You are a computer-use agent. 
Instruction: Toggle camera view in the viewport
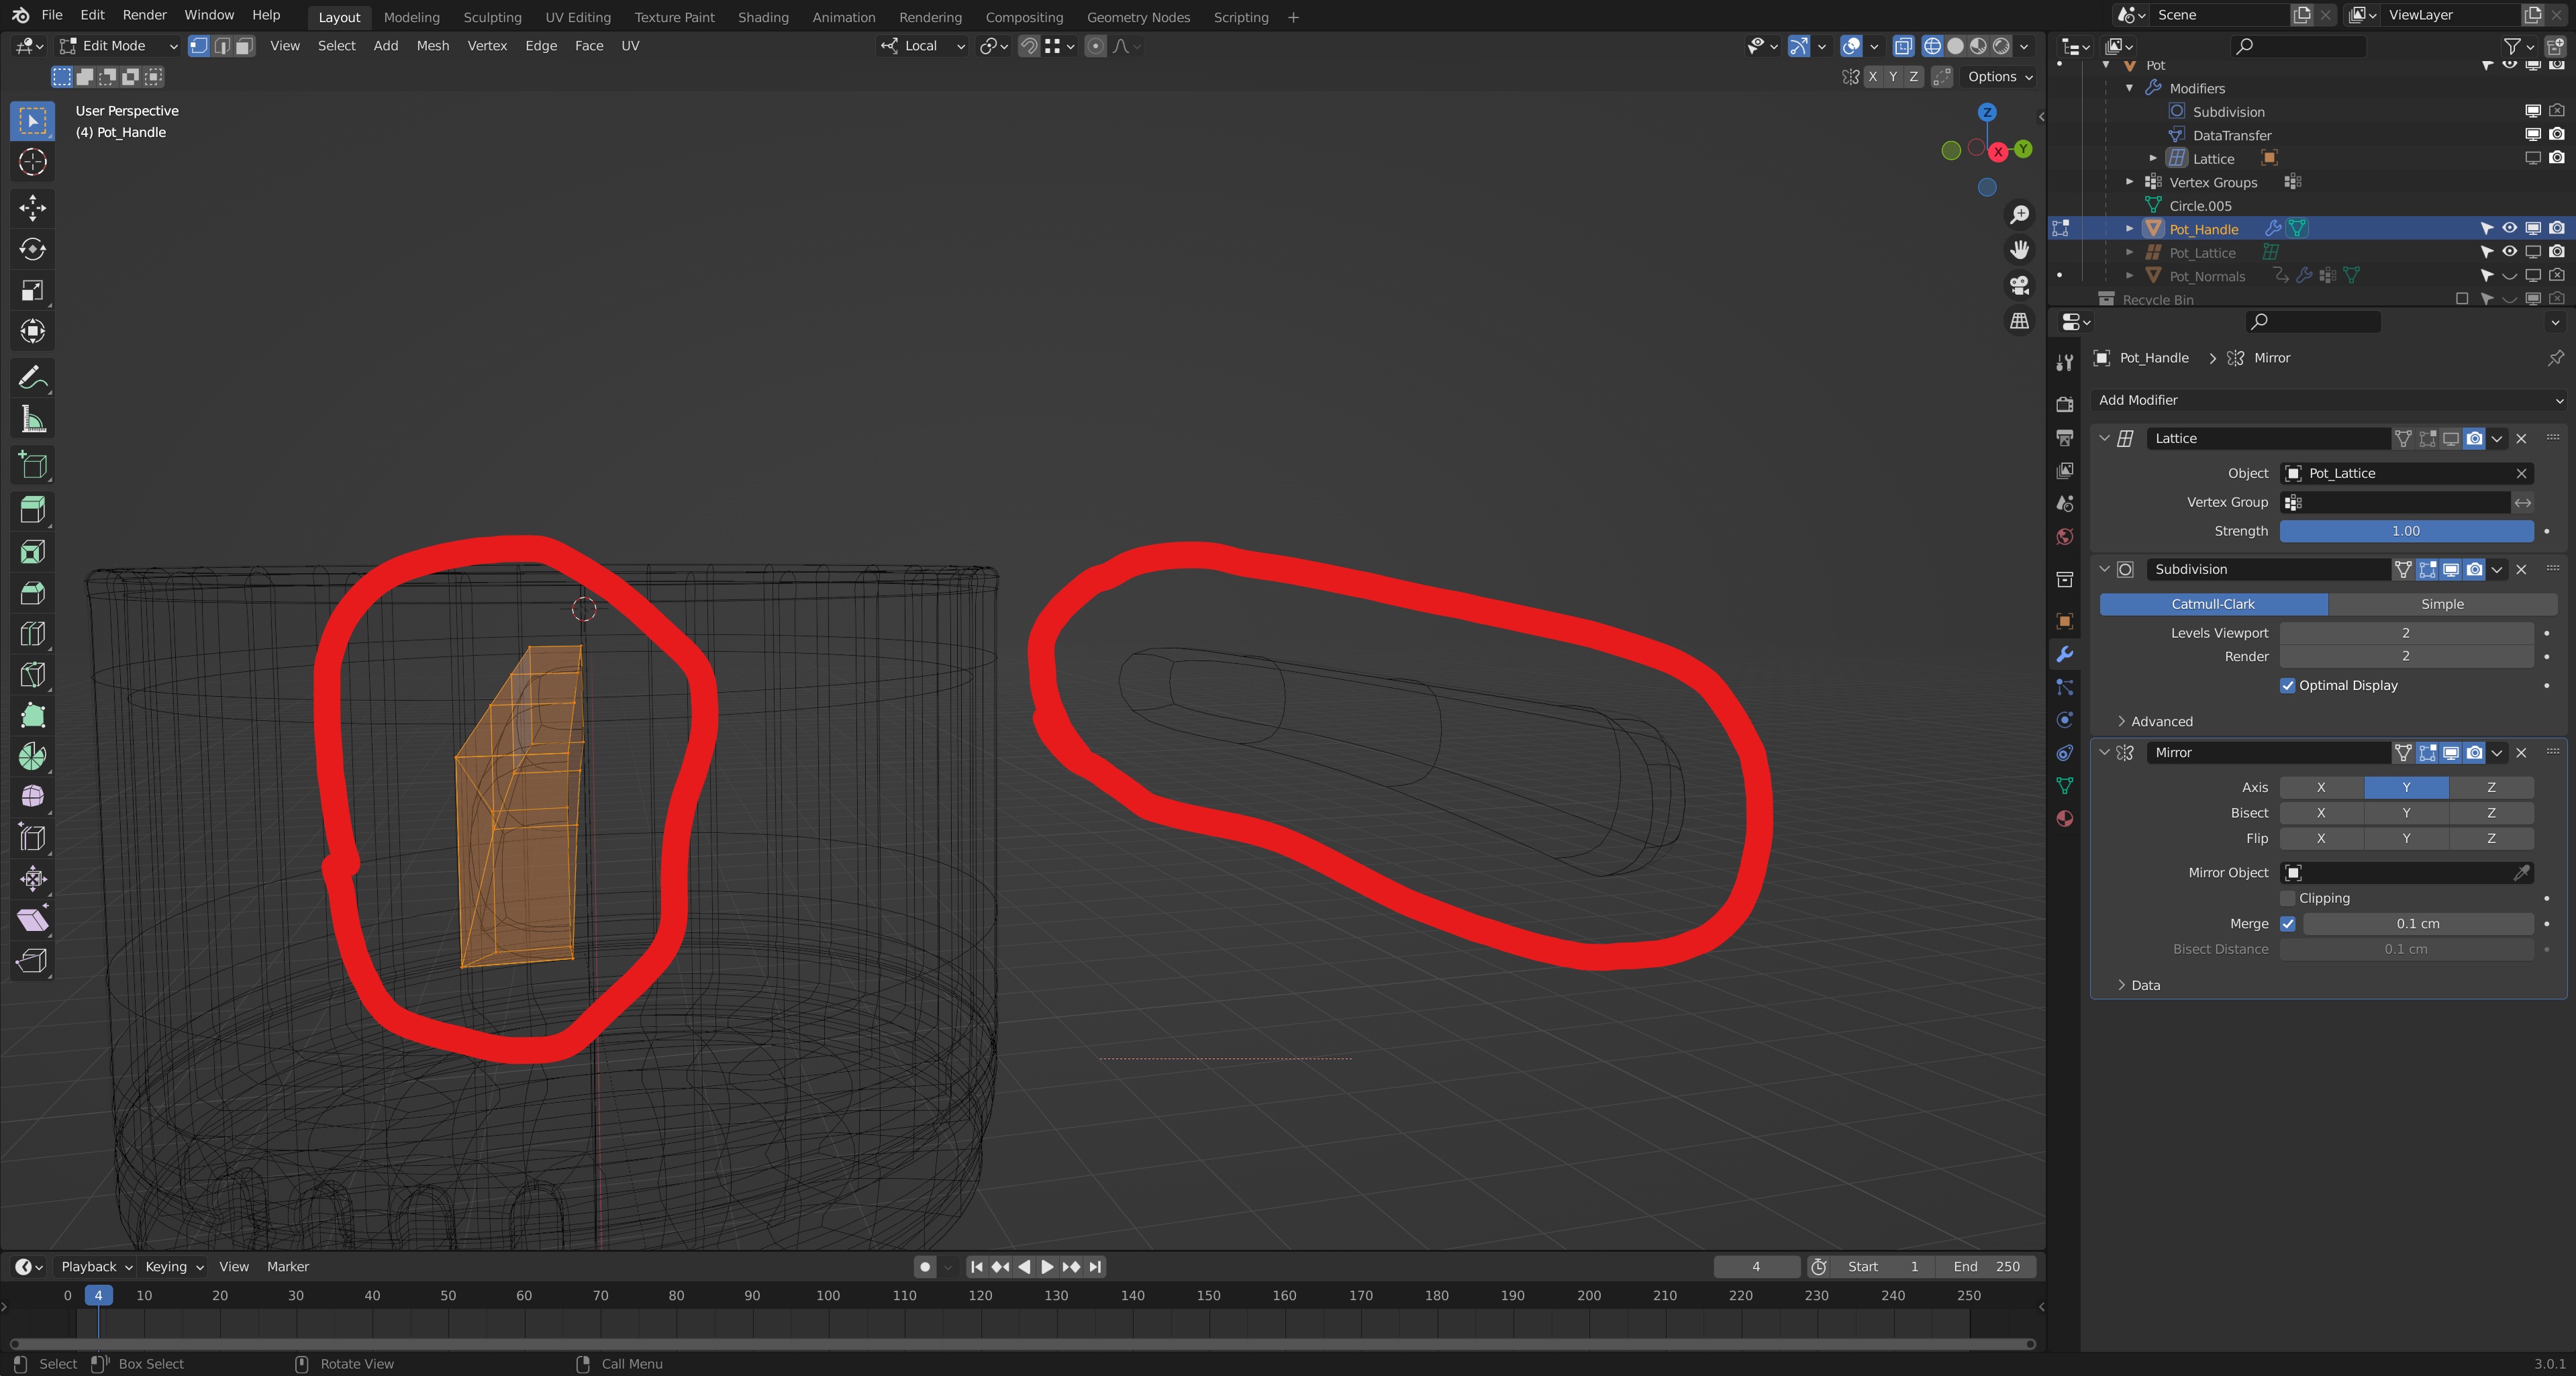(2020, 286)
